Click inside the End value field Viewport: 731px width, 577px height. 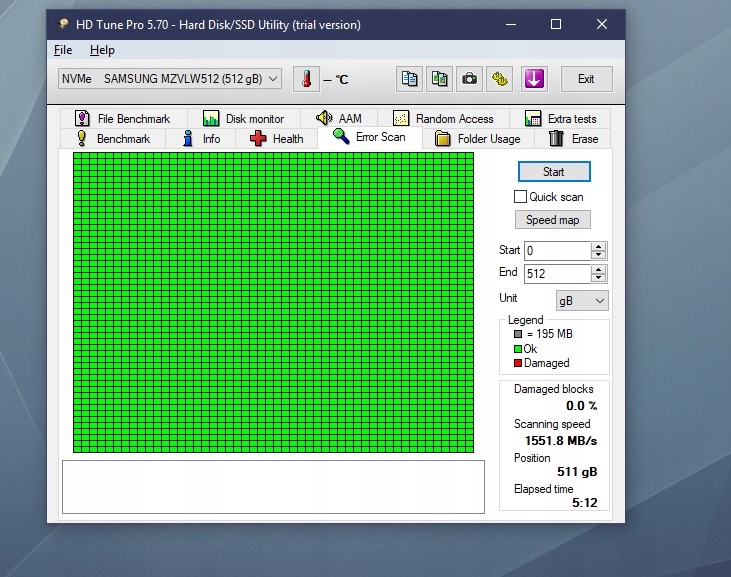pyautogui.click(x=555, y=273)
